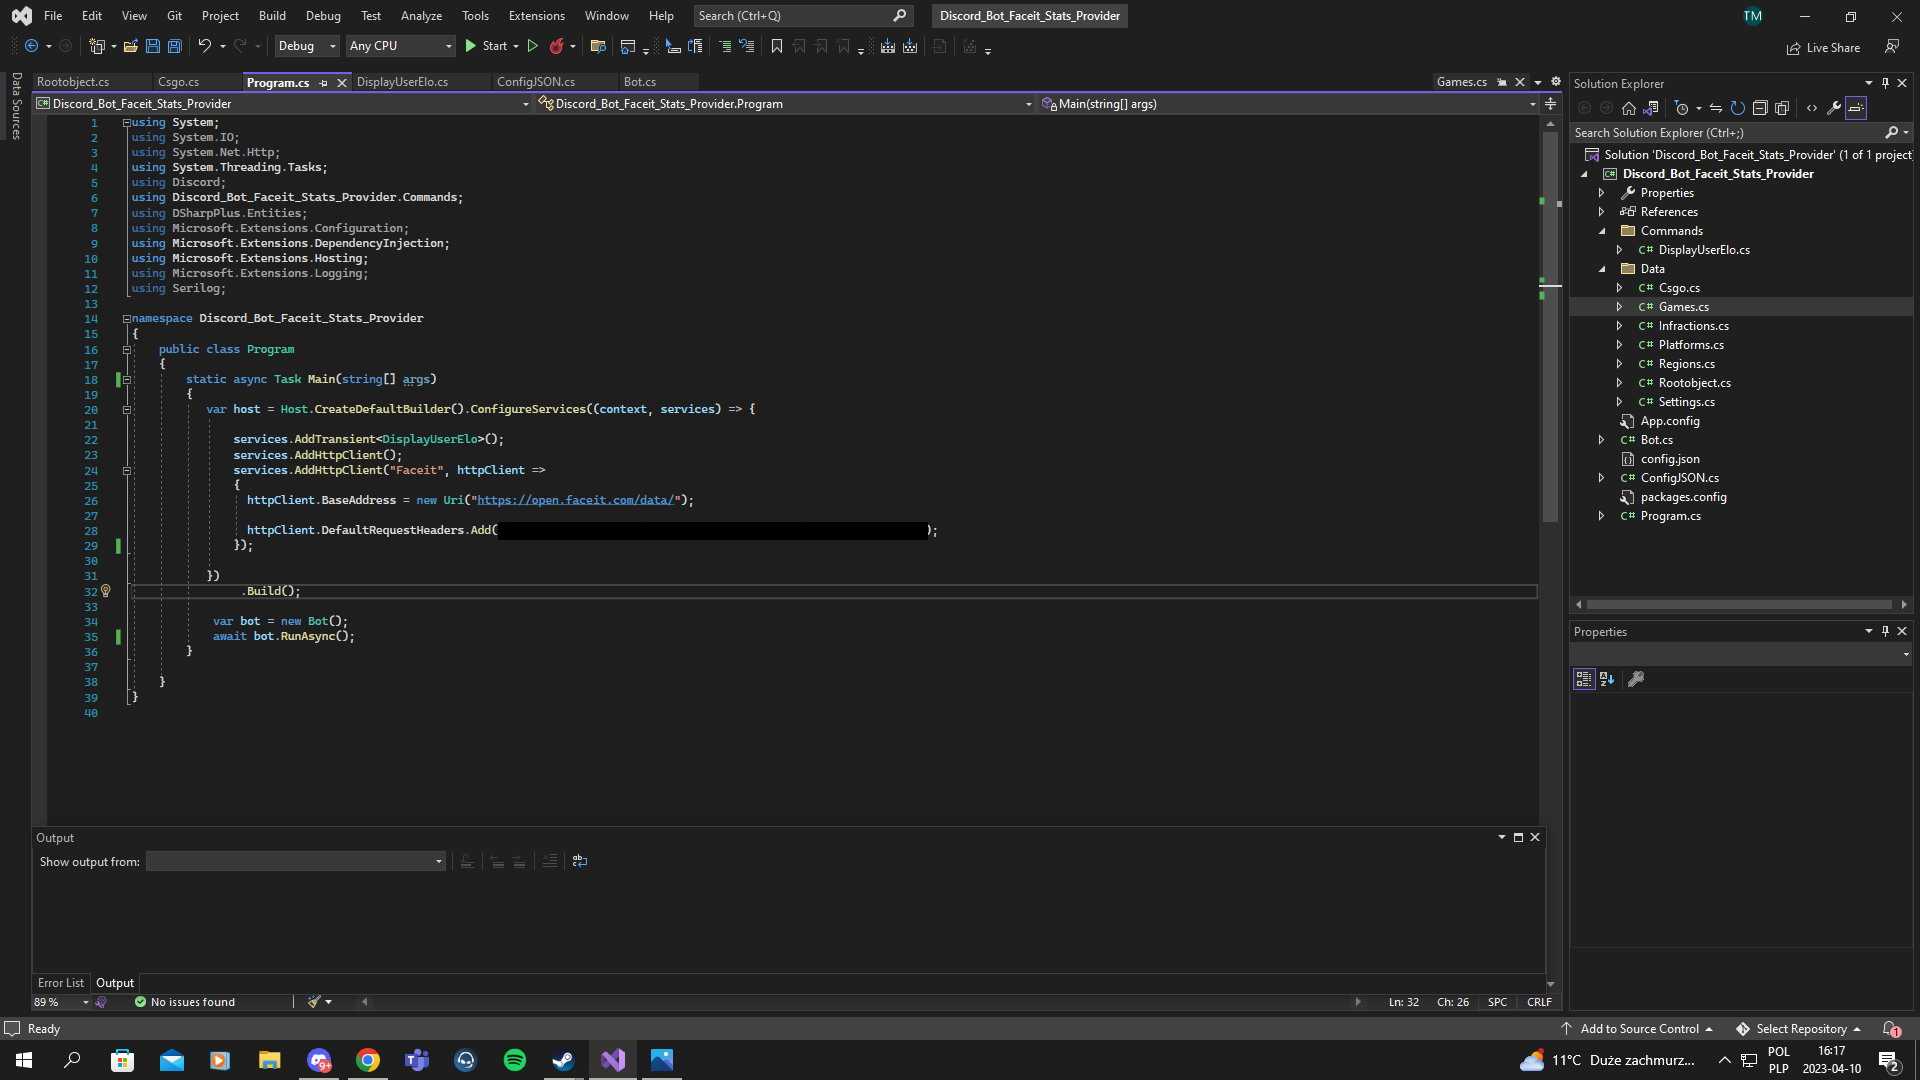Open the Show output from dropdown
This screenshot has height=1080, width=1920.
coord(296,861)
